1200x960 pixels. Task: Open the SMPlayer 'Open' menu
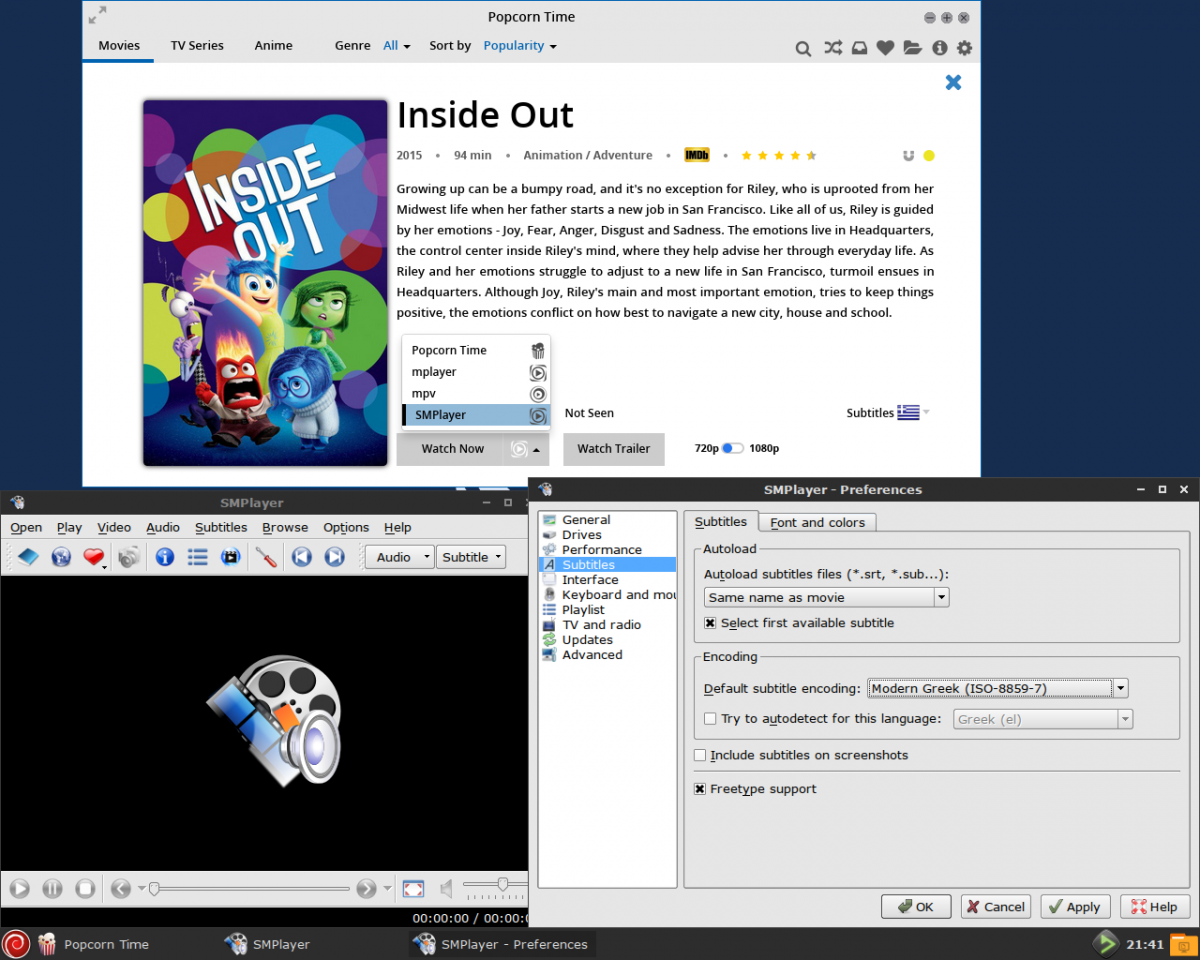pyautogui.click(x=26, y=527)
